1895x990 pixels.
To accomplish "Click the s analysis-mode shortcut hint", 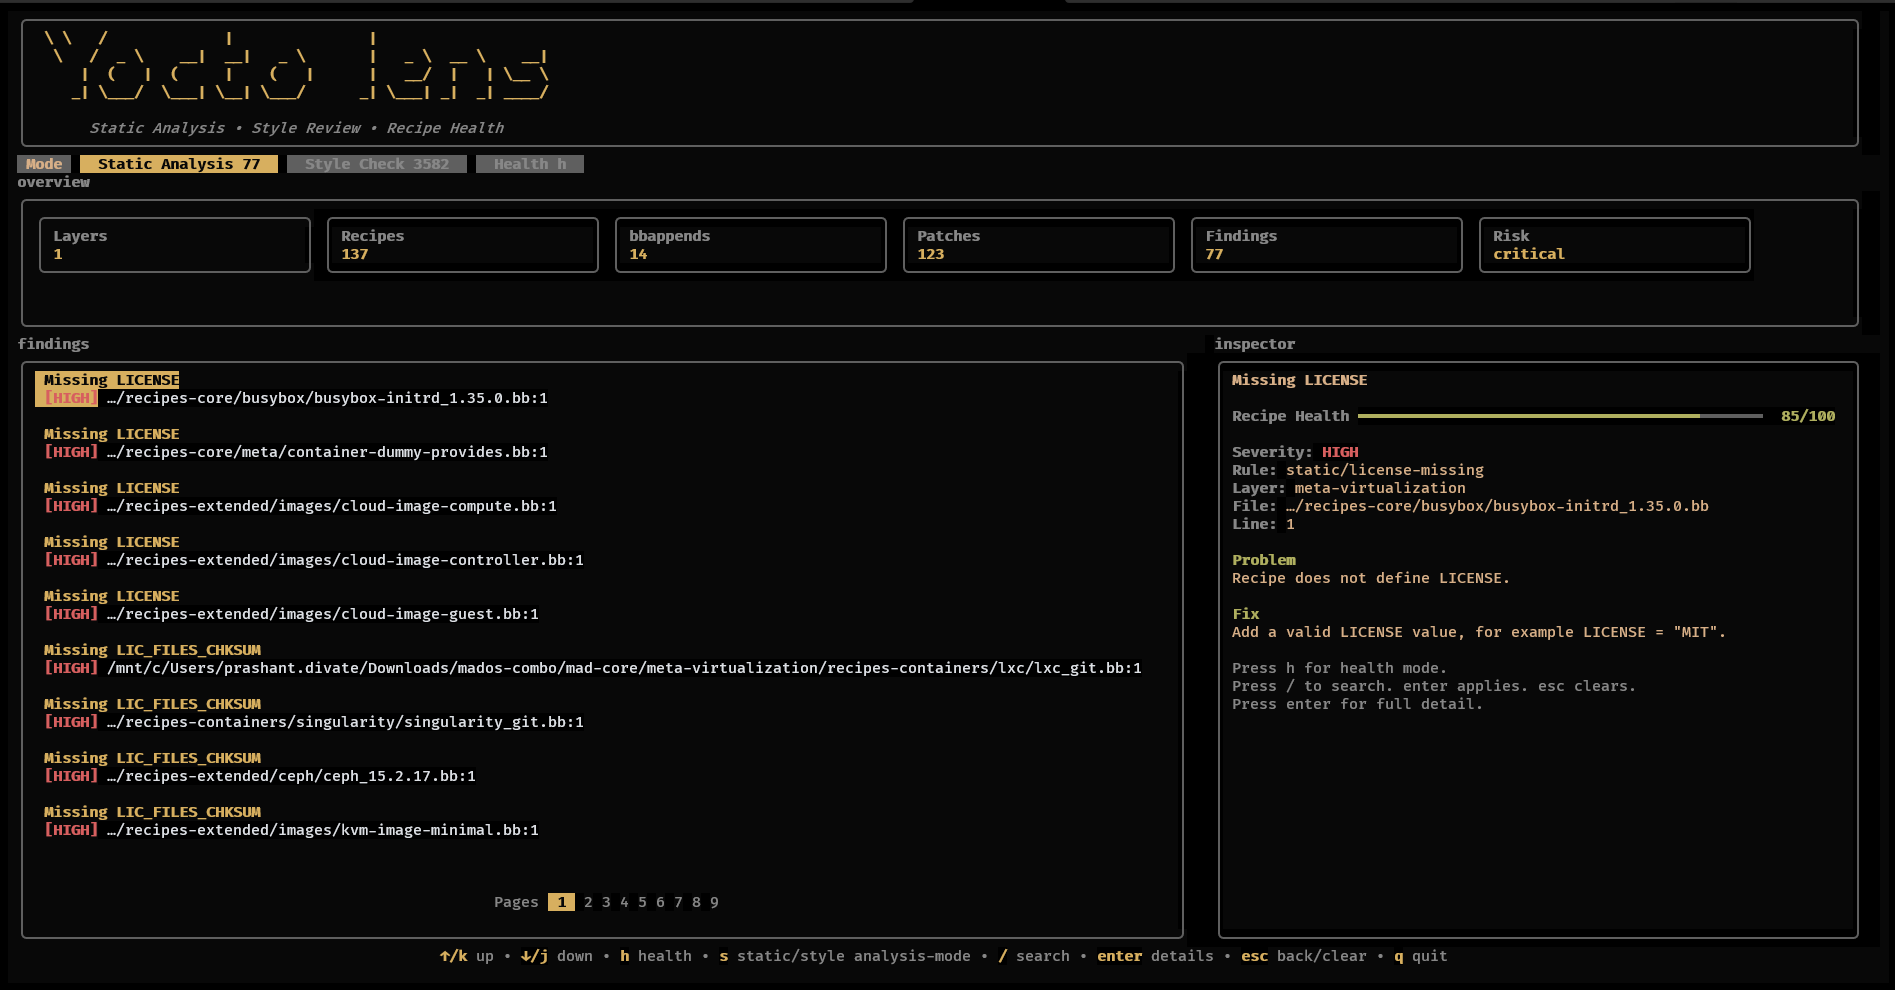I will tap(845, 956).
